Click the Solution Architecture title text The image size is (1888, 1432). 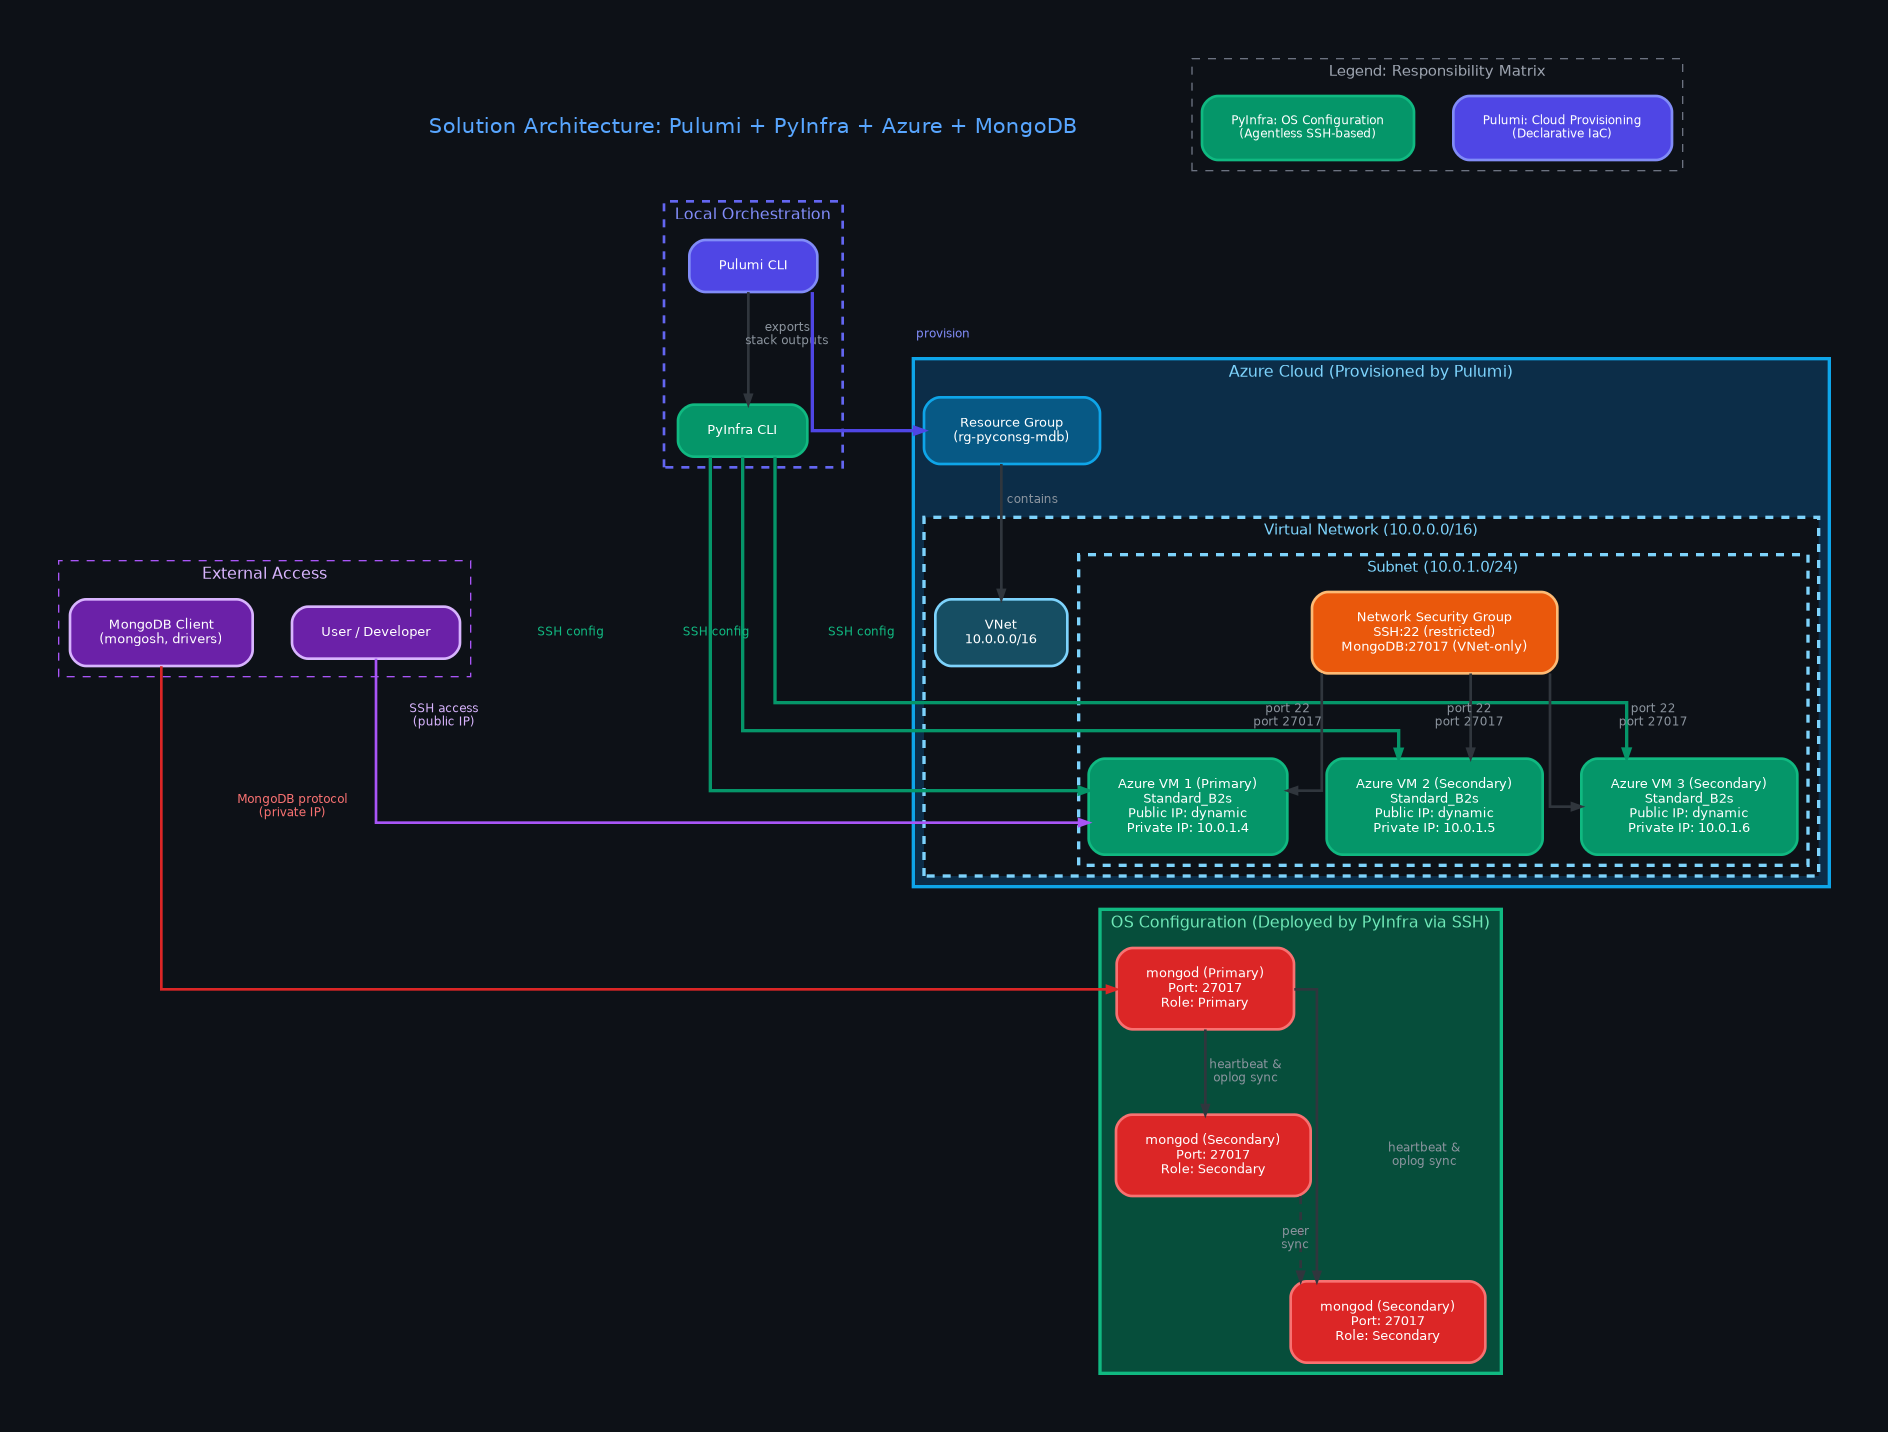pyautogui.click(x=753, y=126)
